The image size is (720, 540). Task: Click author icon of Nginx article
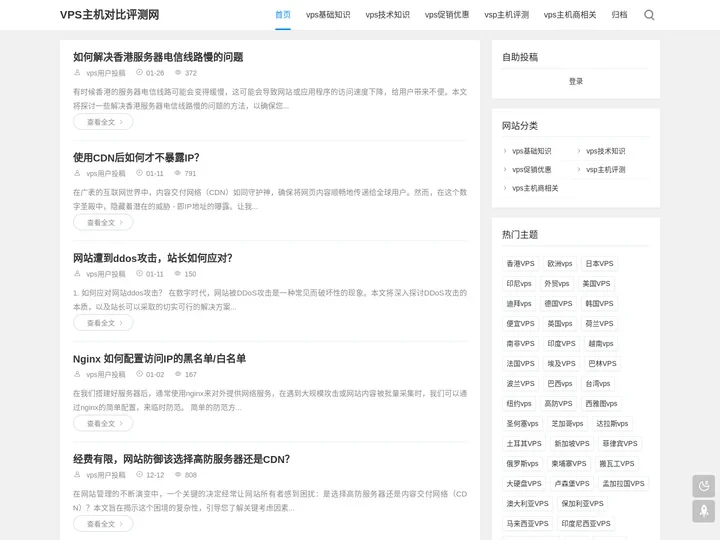point(77,374)
